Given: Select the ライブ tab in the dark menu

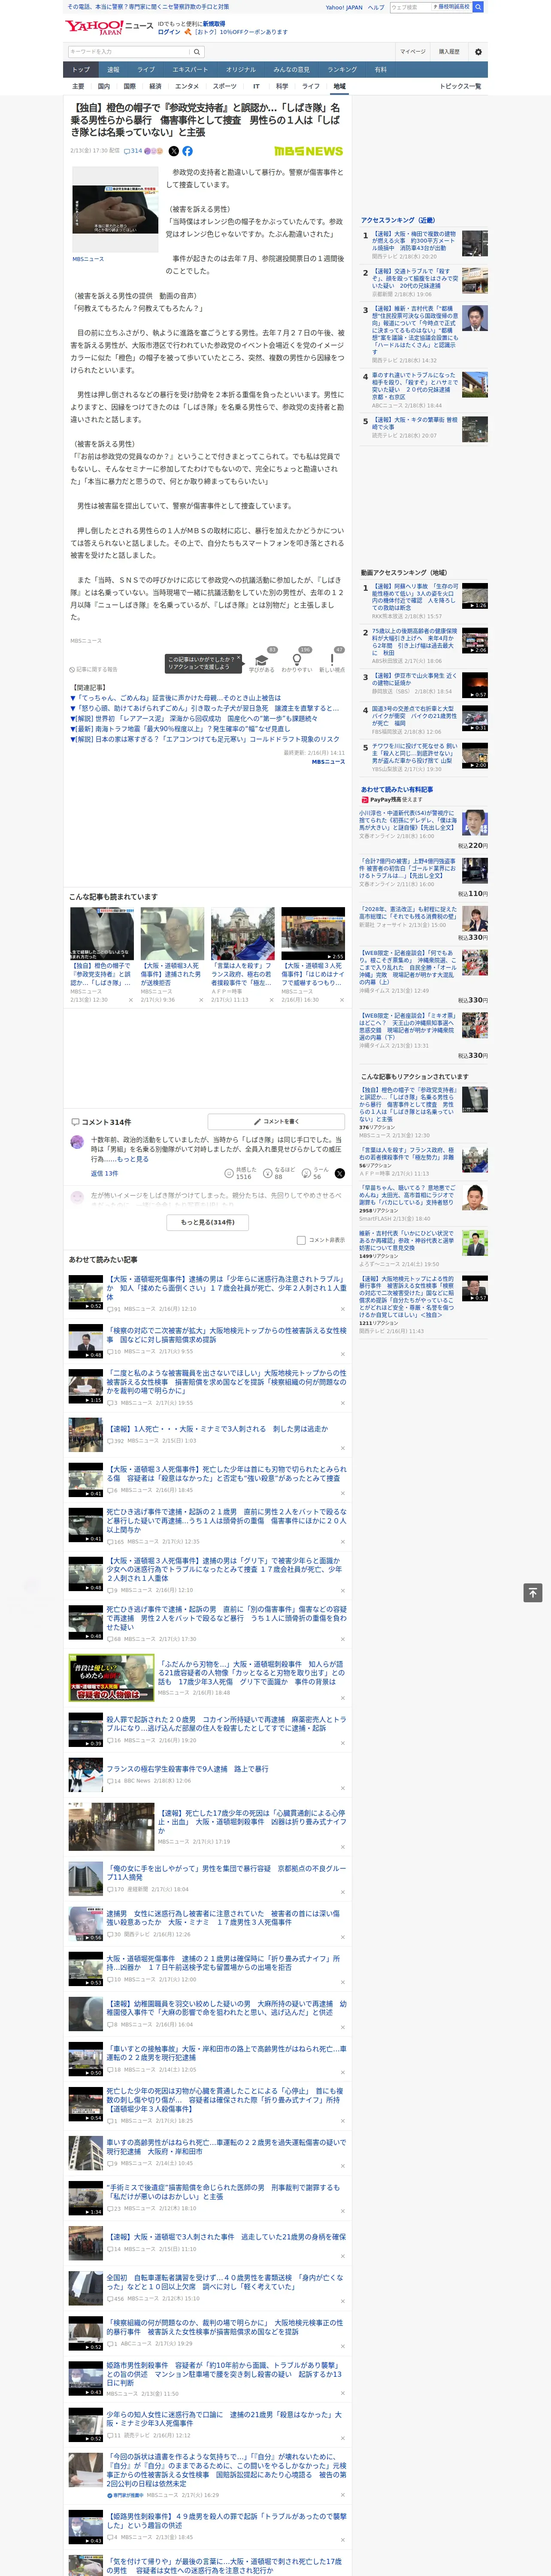Looking at the screenshot, I should coord(146,69).
